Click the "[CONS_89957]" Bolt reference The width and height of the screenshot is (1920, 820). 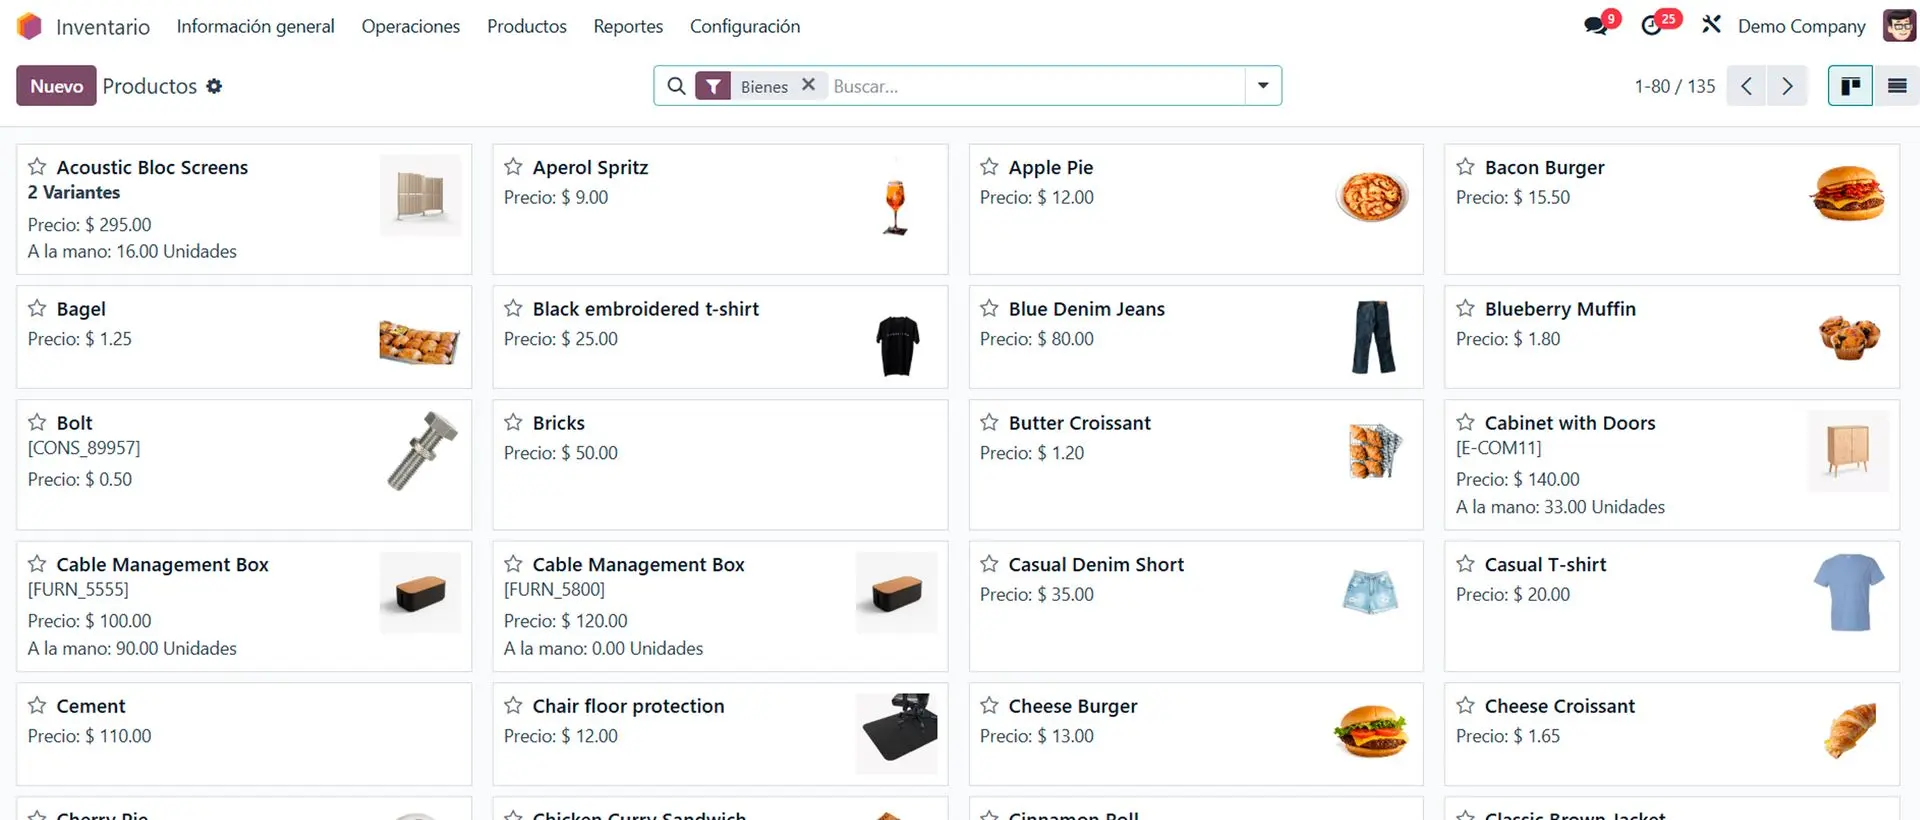click(x=84, y=448)
